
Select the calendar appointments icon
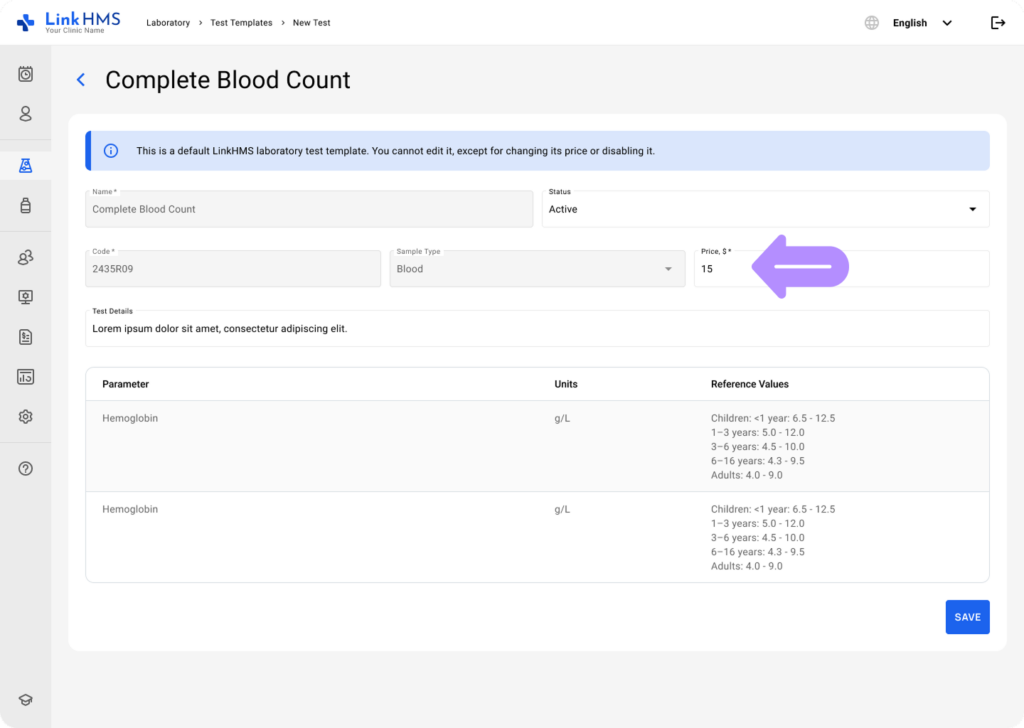[x=24, y=73]
